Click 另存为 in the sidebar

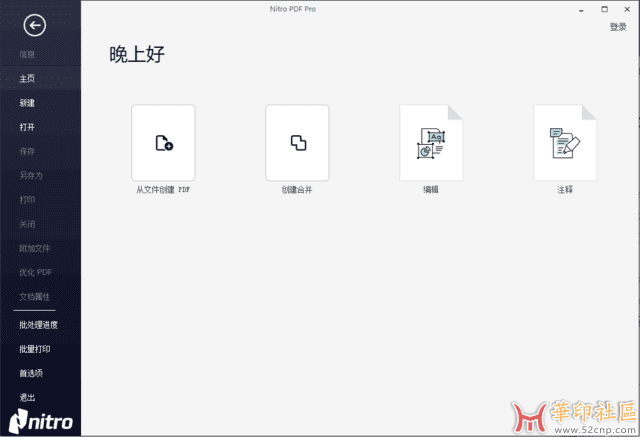click(31, 176)
